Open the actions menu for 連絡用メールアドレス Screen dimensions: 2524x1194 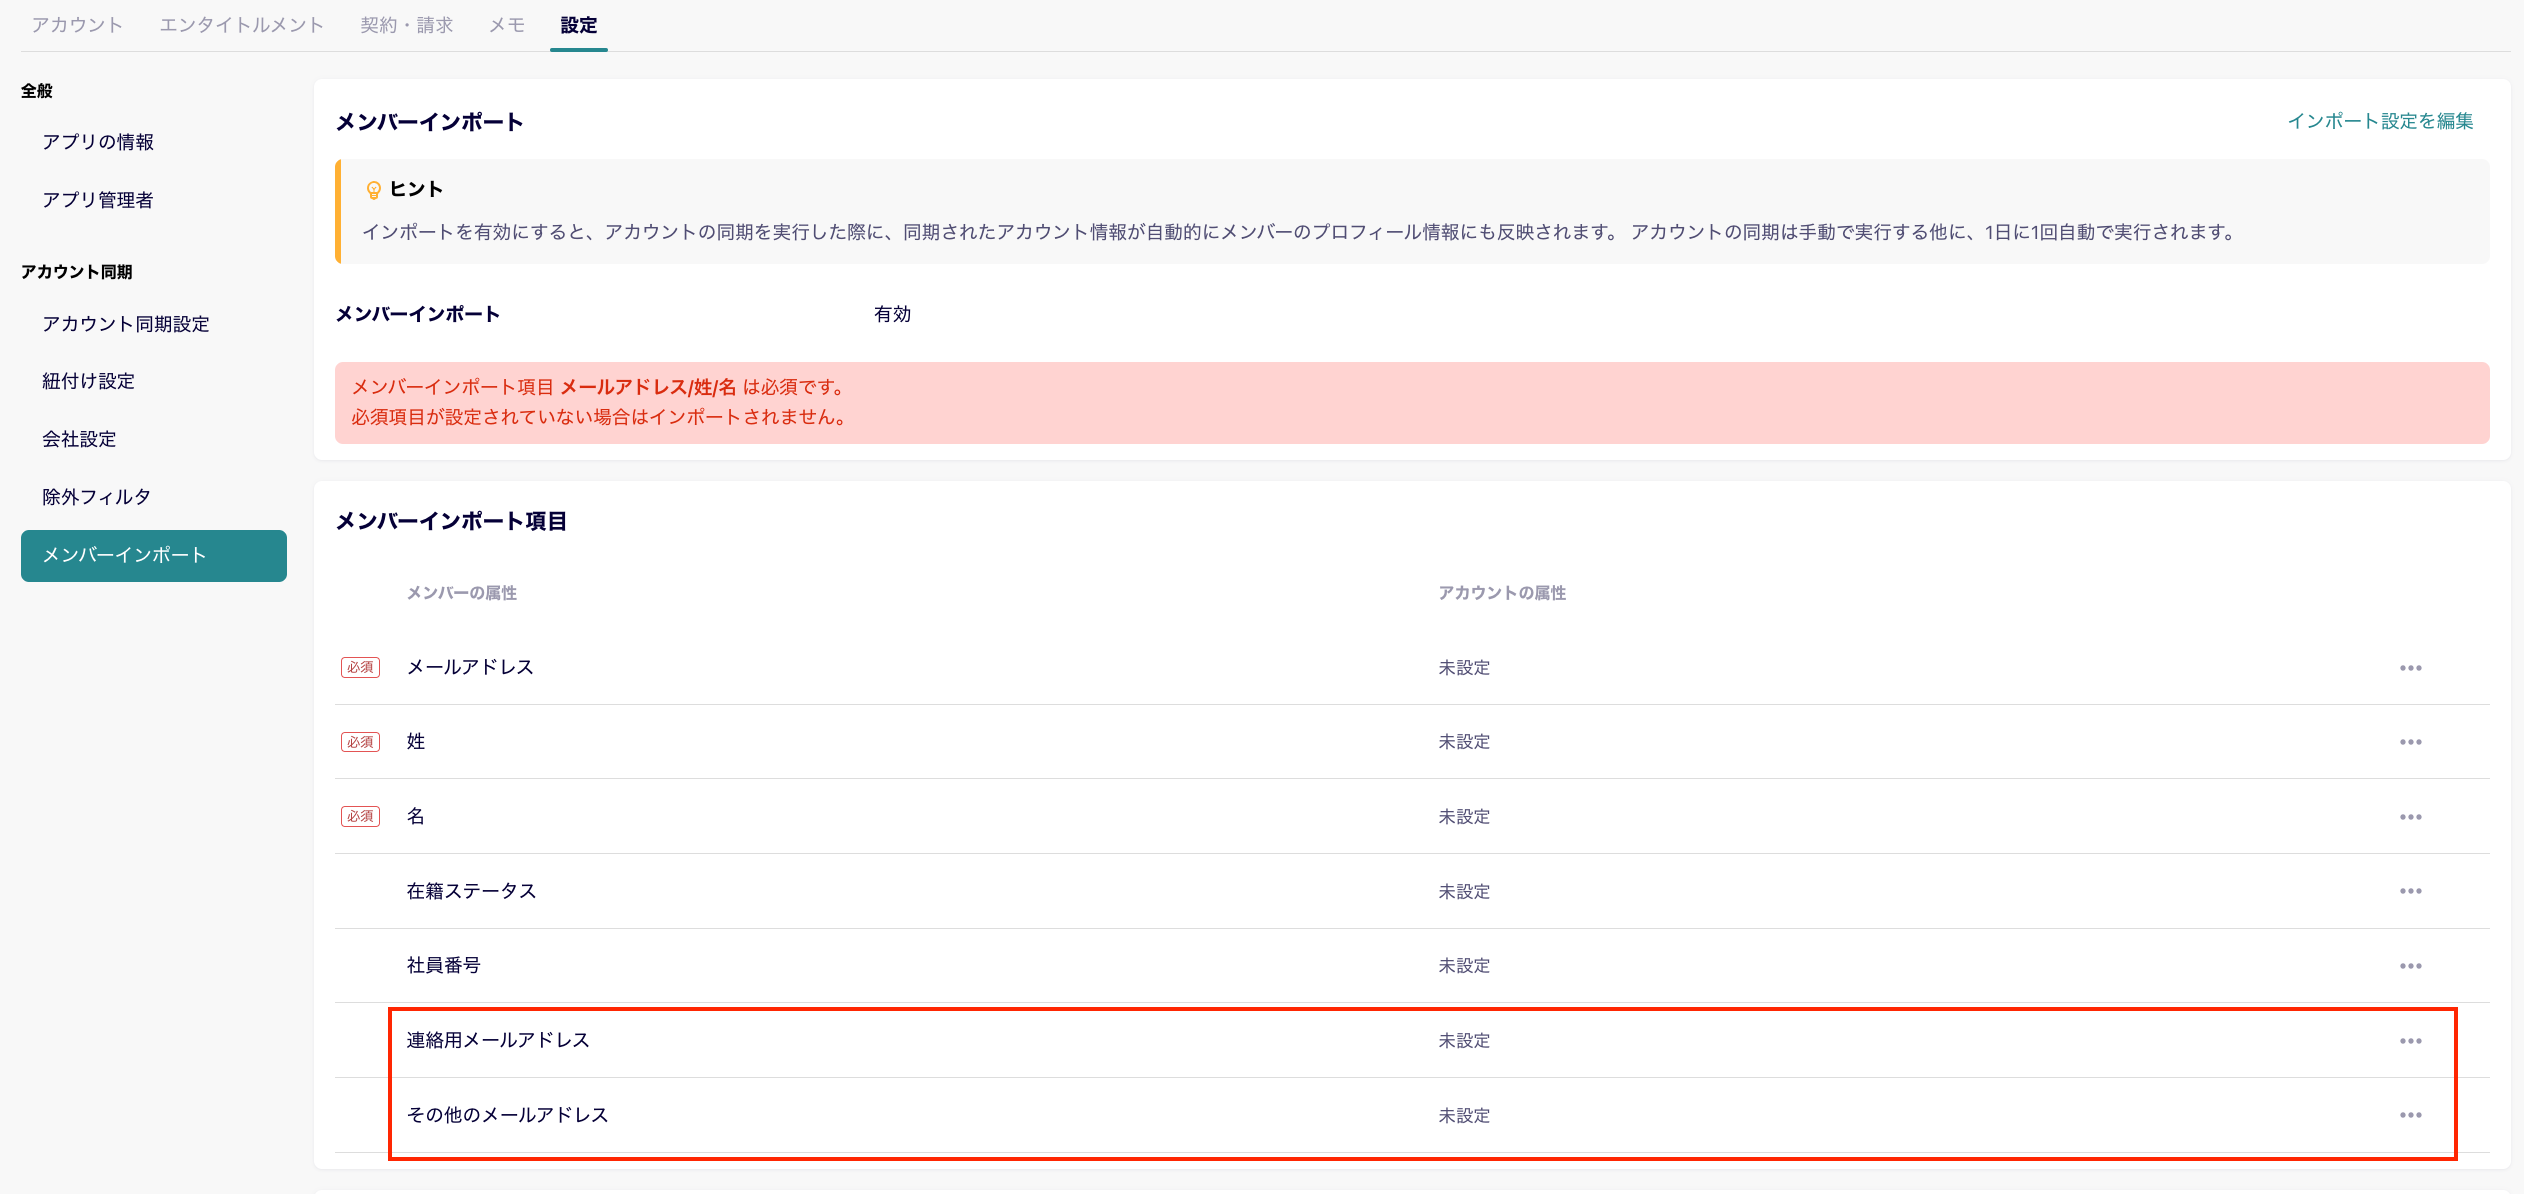point(2411,1040)
